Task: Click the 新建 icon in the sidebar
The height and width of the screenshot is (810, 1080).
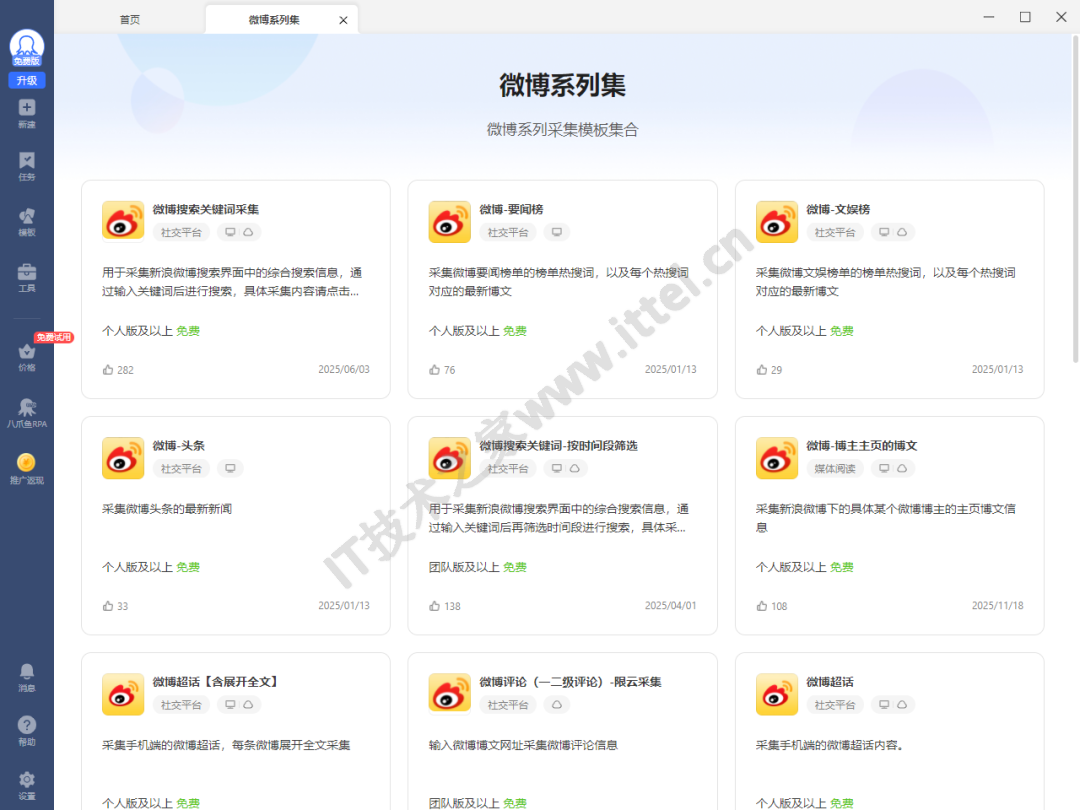Action: pos(27,109)
